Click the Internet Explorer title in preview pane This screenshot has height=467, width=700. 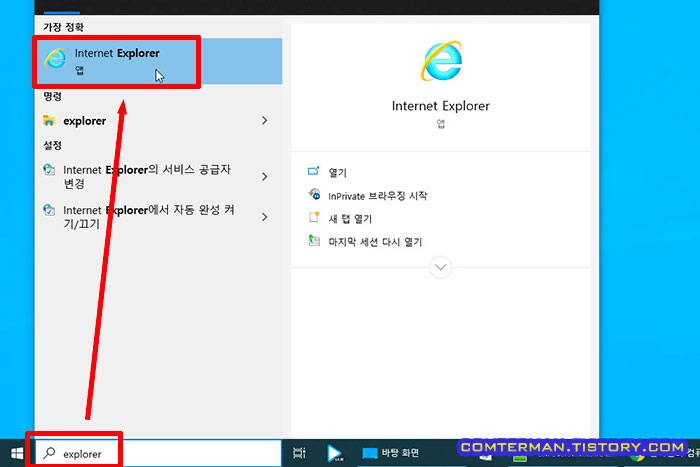pos(441,106)
